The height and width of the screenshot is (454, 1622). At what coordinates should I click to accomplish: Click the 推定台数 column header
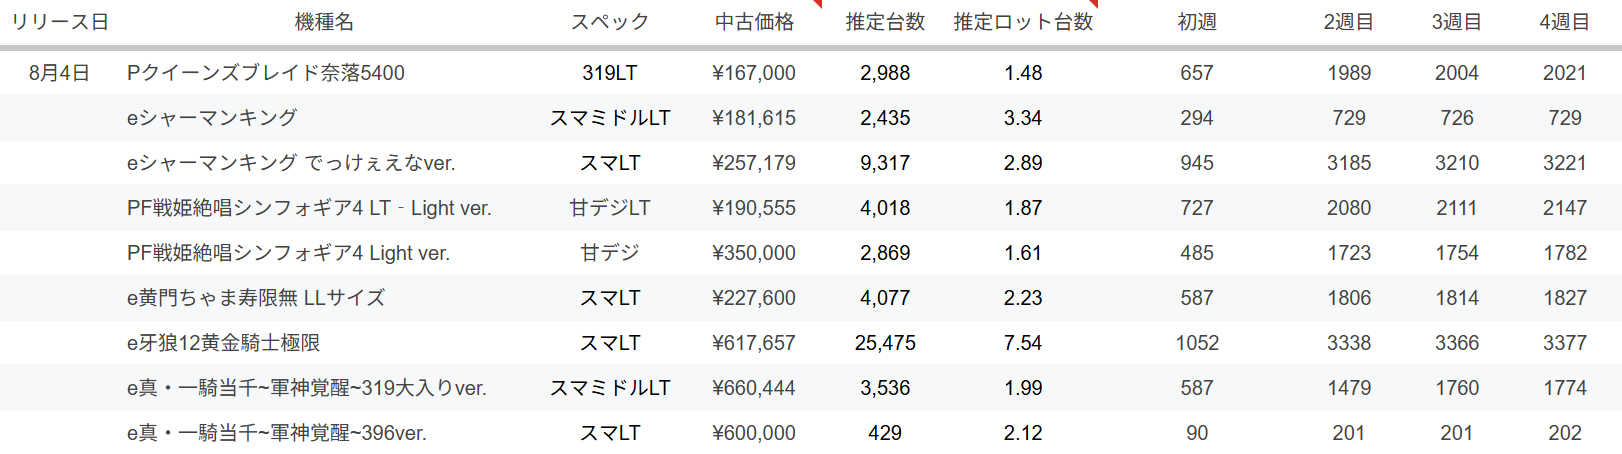pos(885,22)
